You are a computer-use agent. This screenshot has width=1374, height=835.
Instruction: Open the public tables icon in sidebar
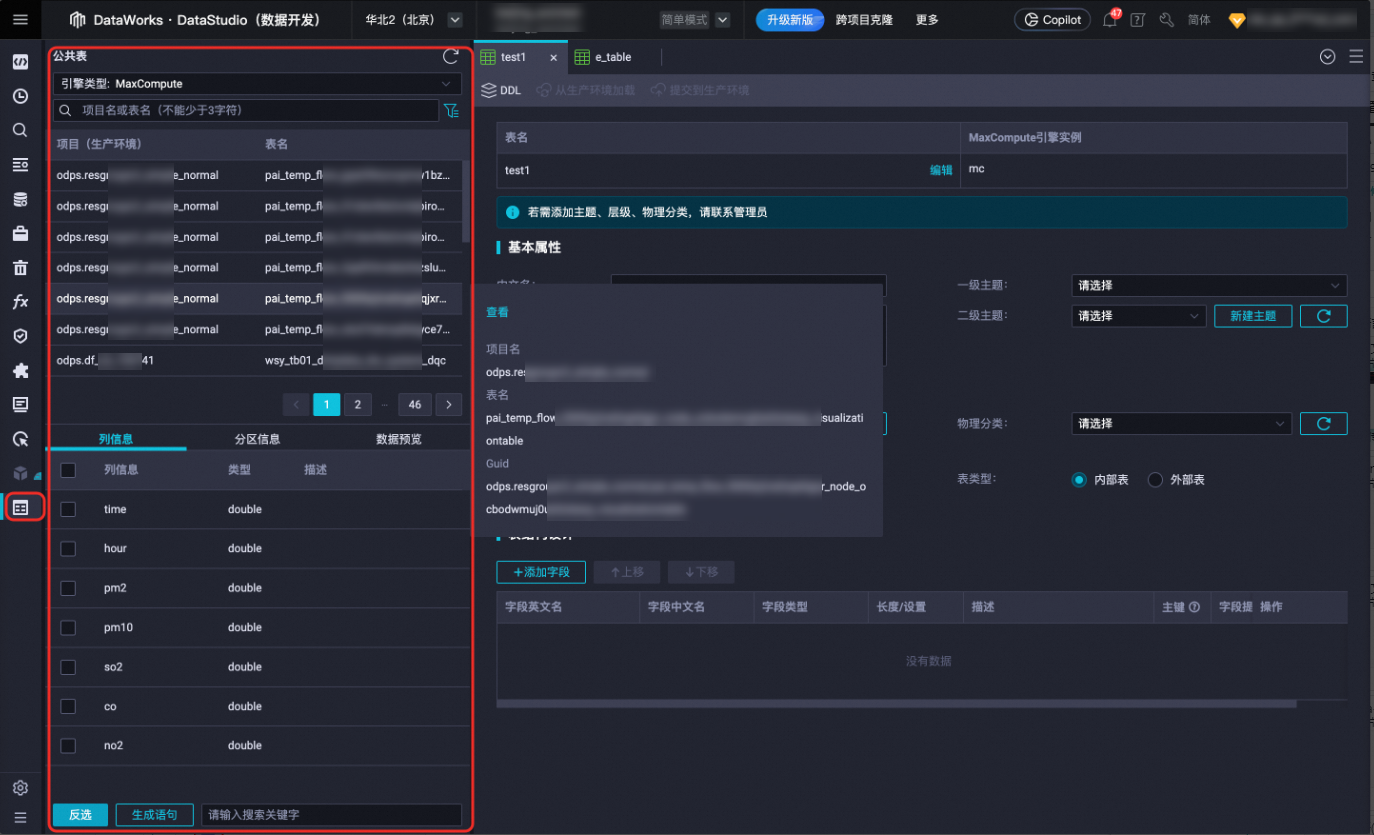click(x=20, y=507)
